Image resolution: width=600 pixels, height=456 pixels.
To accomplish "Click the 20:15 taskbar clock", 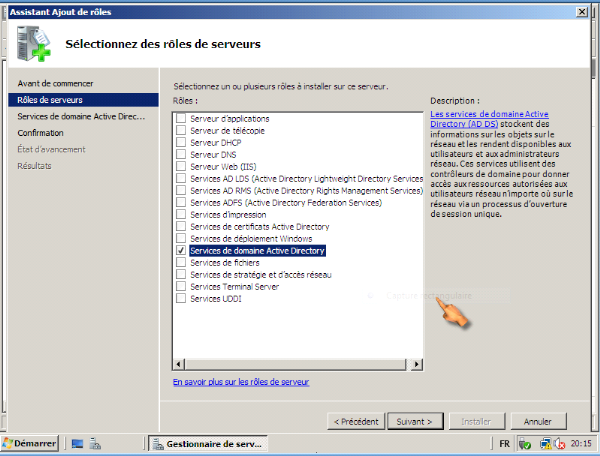I will pos(581,444).
